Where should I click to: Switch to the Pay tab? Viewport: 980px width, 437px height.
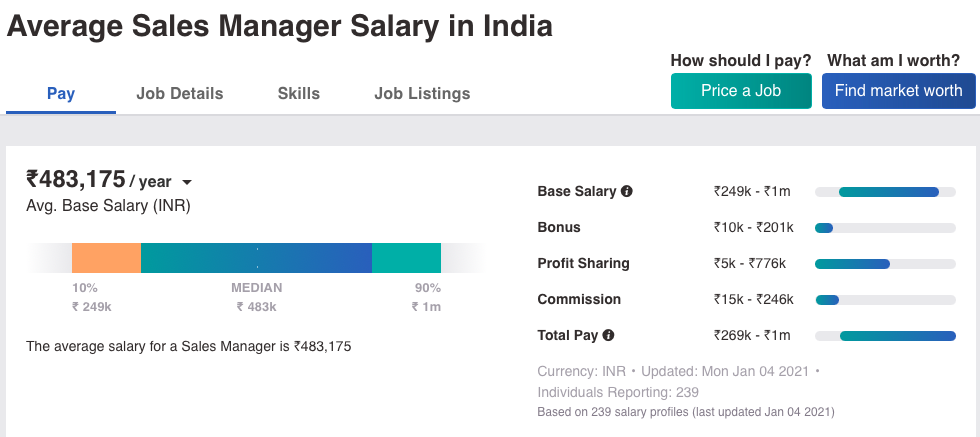click(61, 94)
